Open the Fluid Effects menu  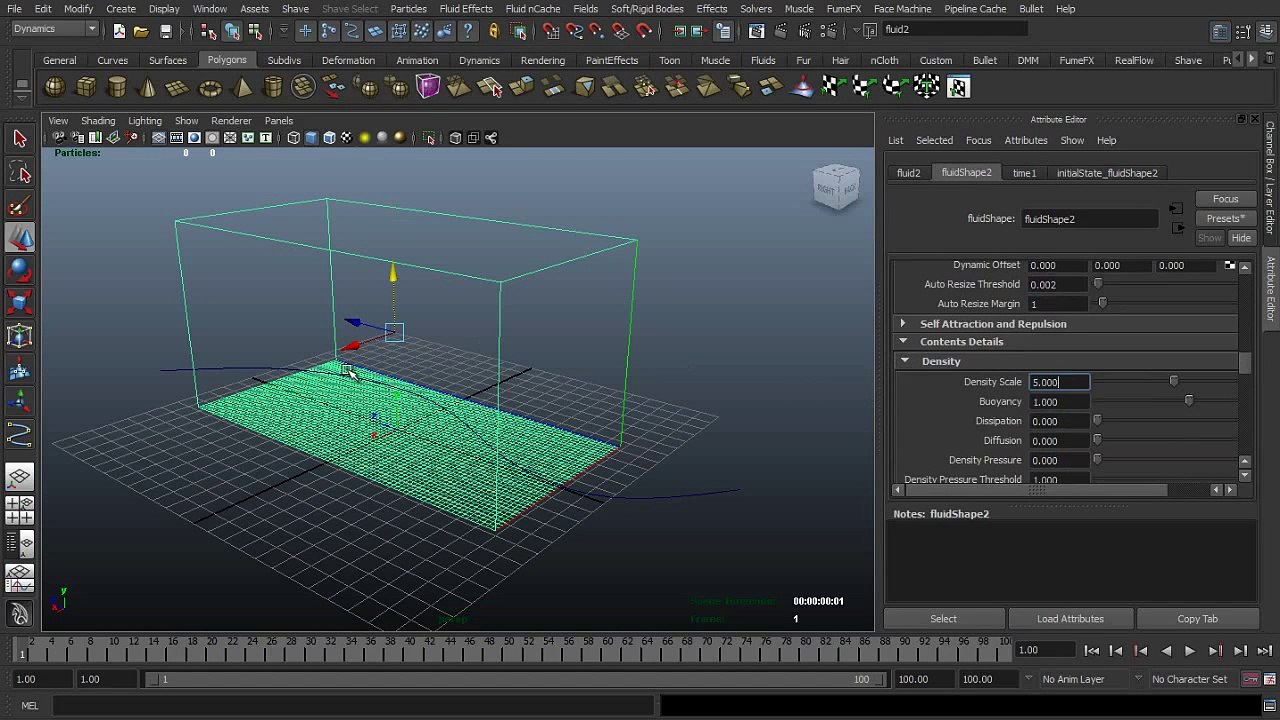(x=466, y=9)
